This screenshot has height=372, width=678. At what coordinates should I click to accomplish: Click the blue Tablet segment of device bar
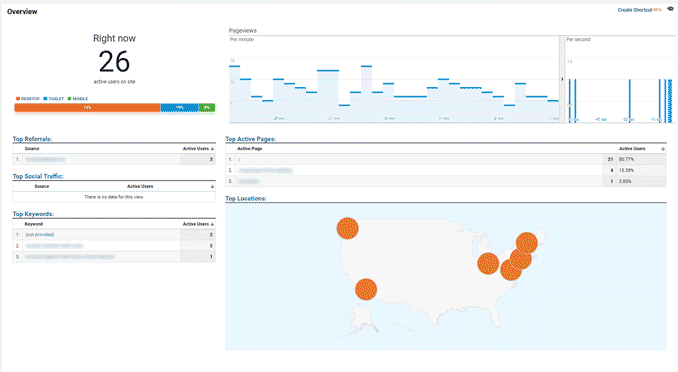click(179, 107)
